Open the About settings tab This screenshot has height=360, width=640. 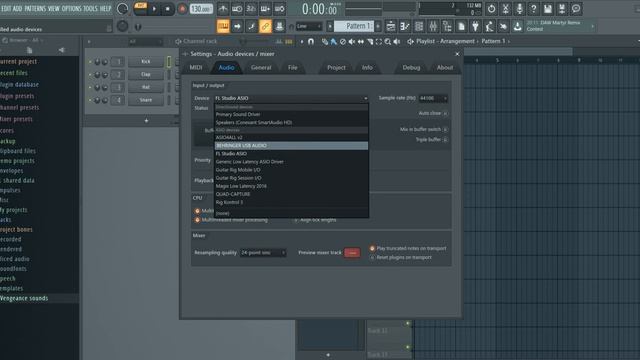(444, 68)
